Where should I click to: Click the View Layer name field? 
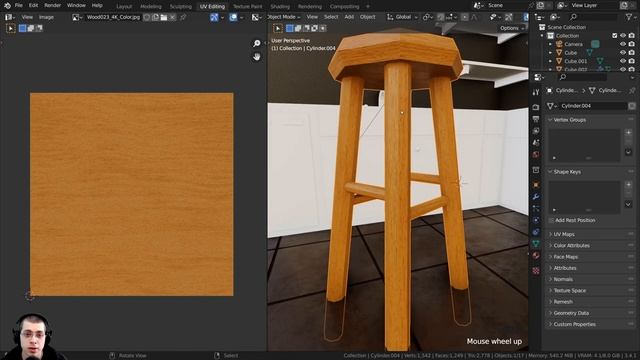[x=594, y=5]
